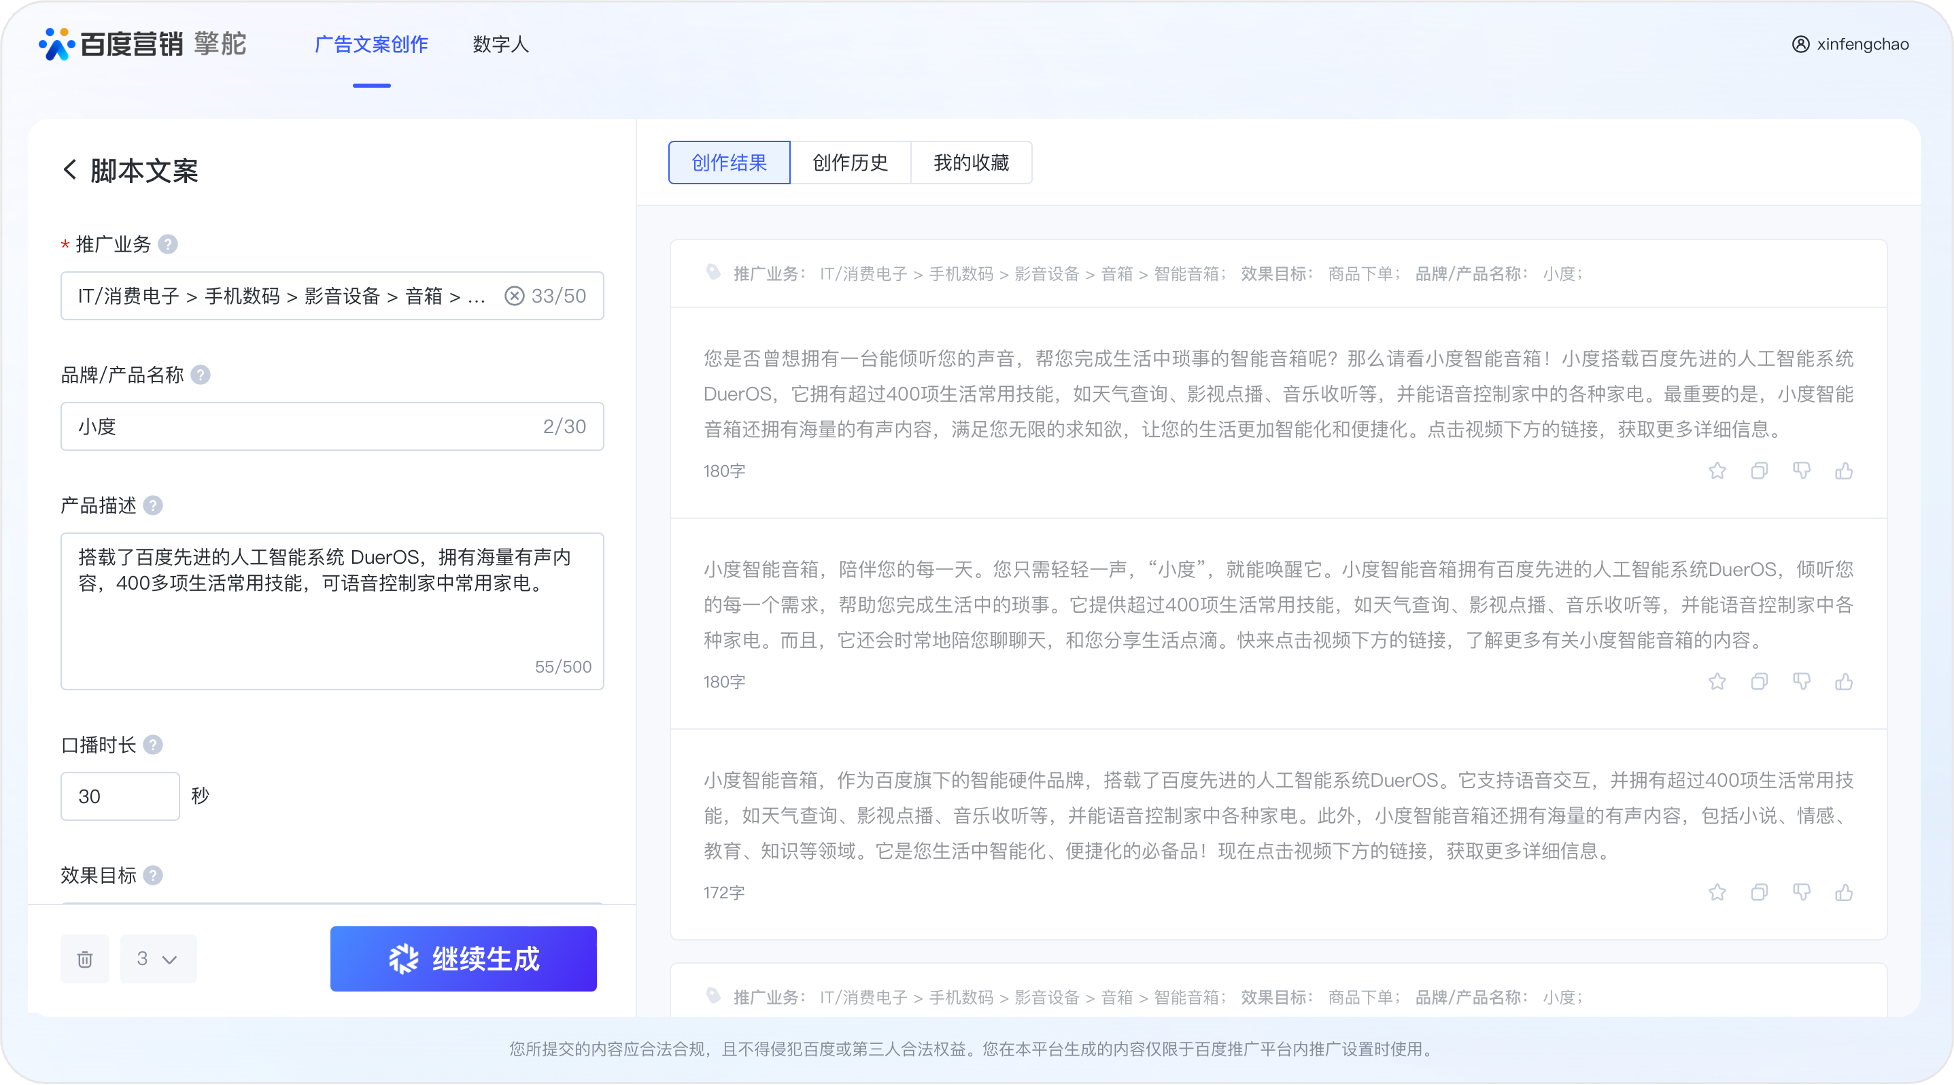The image size is (1954, 1085).
Task: Open the xinfengchao user account icon
Action: (1800, 44)
